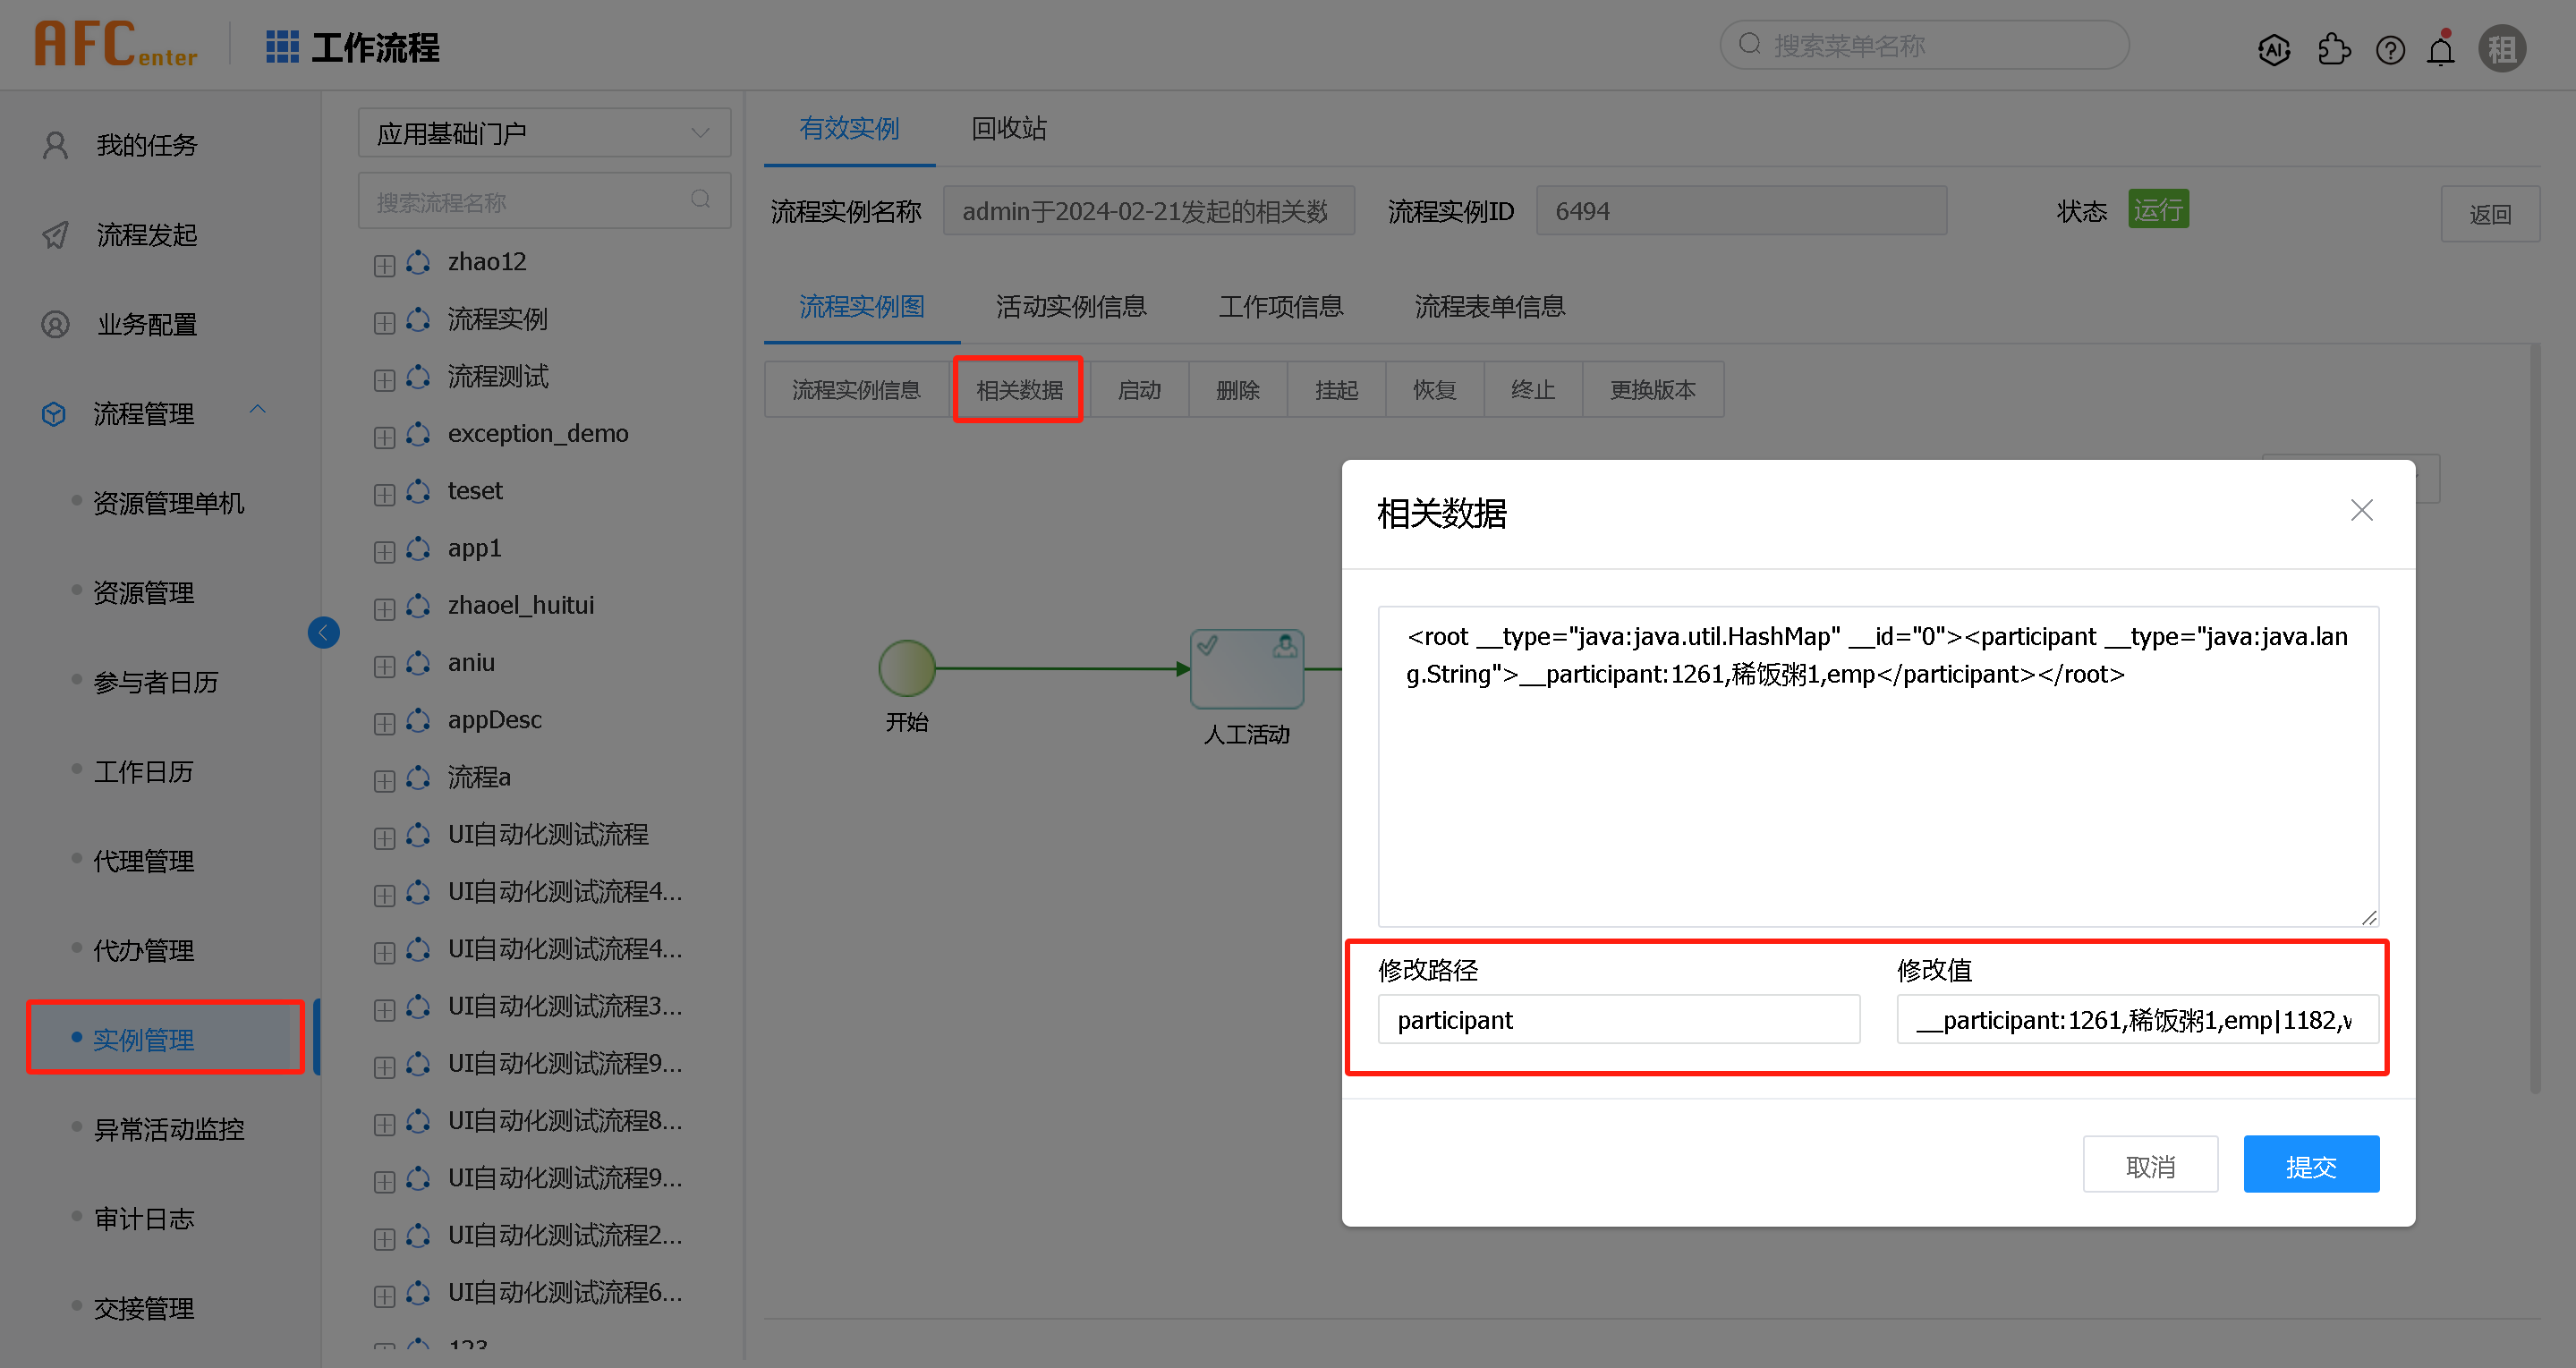Select the 我的任务 person icon in sidebar
The width and height of the screenshot is (2576, 1368).
(x=54, y=144)
